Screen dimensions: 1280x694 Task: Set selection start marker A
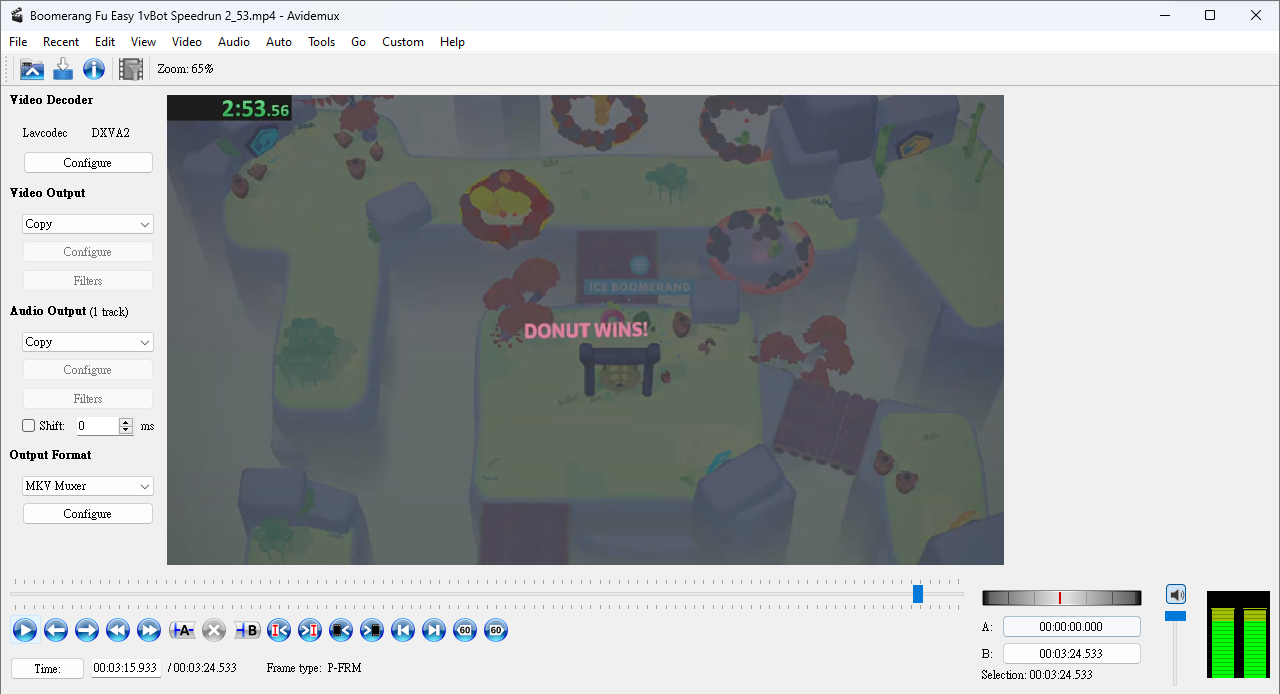[x=182, y=630]
